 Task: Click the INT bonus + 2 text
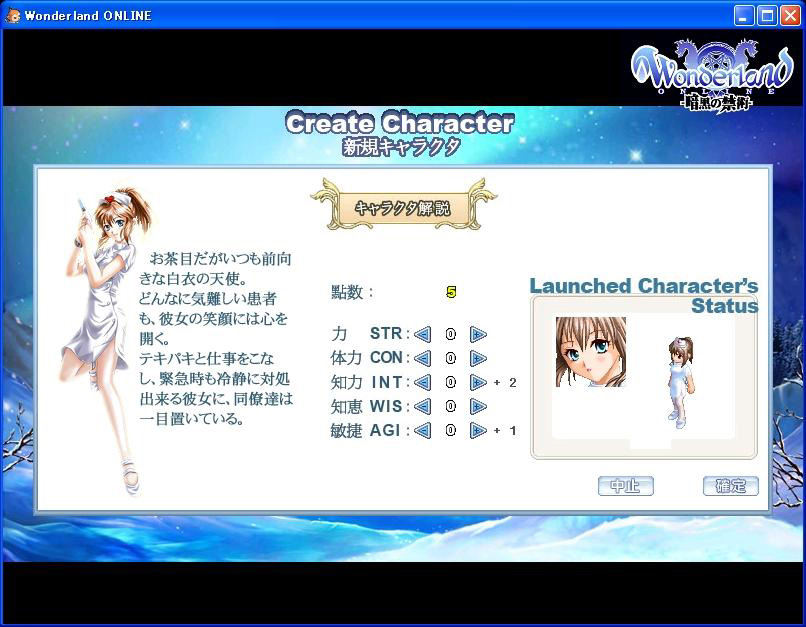click(x=505, y=382)
